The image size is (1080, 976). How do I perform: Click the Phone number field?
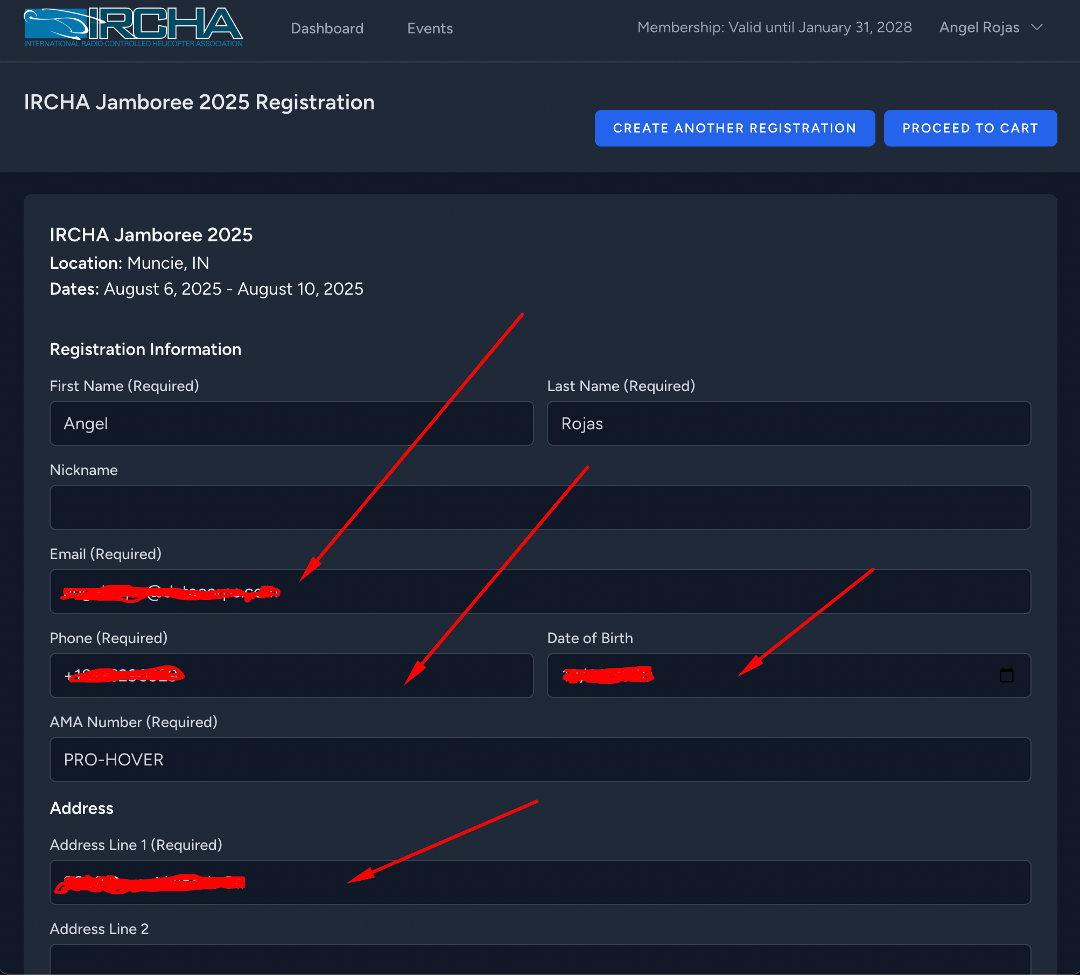pyautogui.click(x=291, y=676)
